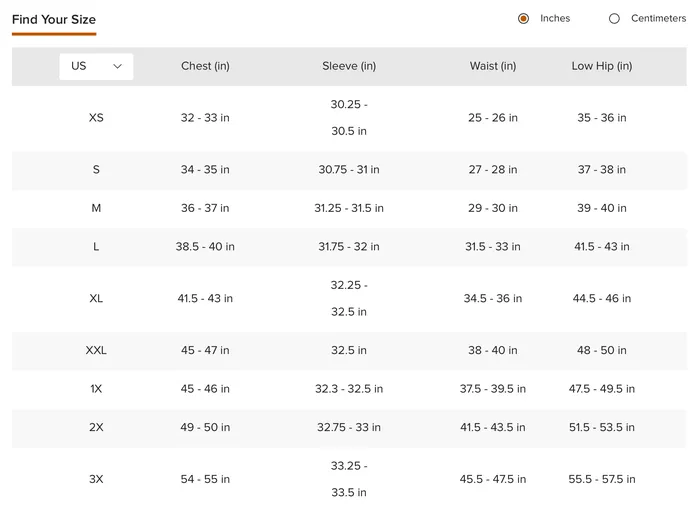Screen dimensions: 700x514
Task: Select the 3X size row label
Action: tap(96, 479)
